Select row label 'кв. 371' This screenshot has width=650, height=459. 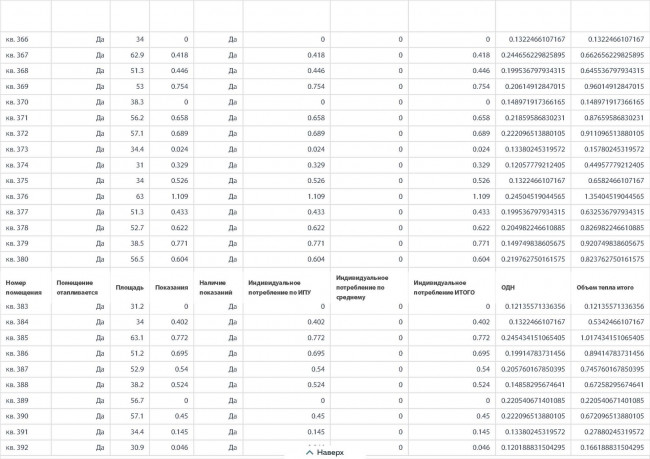[x=17, y=118]
